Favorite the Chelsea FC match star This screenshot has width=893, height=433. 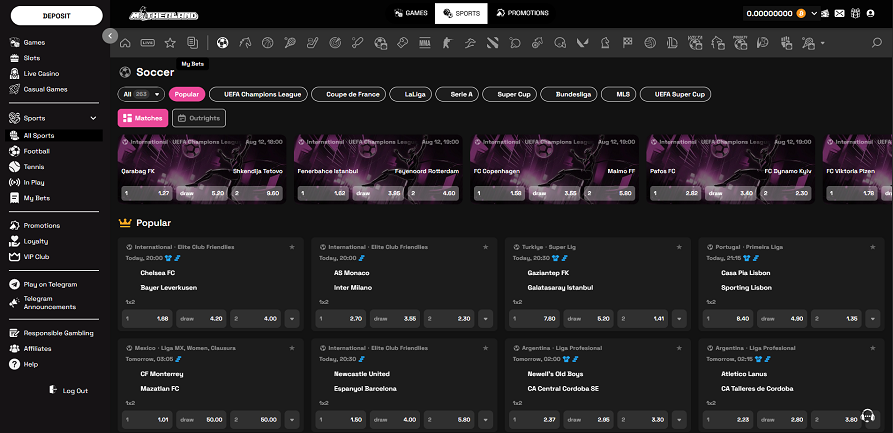(292, 247)
